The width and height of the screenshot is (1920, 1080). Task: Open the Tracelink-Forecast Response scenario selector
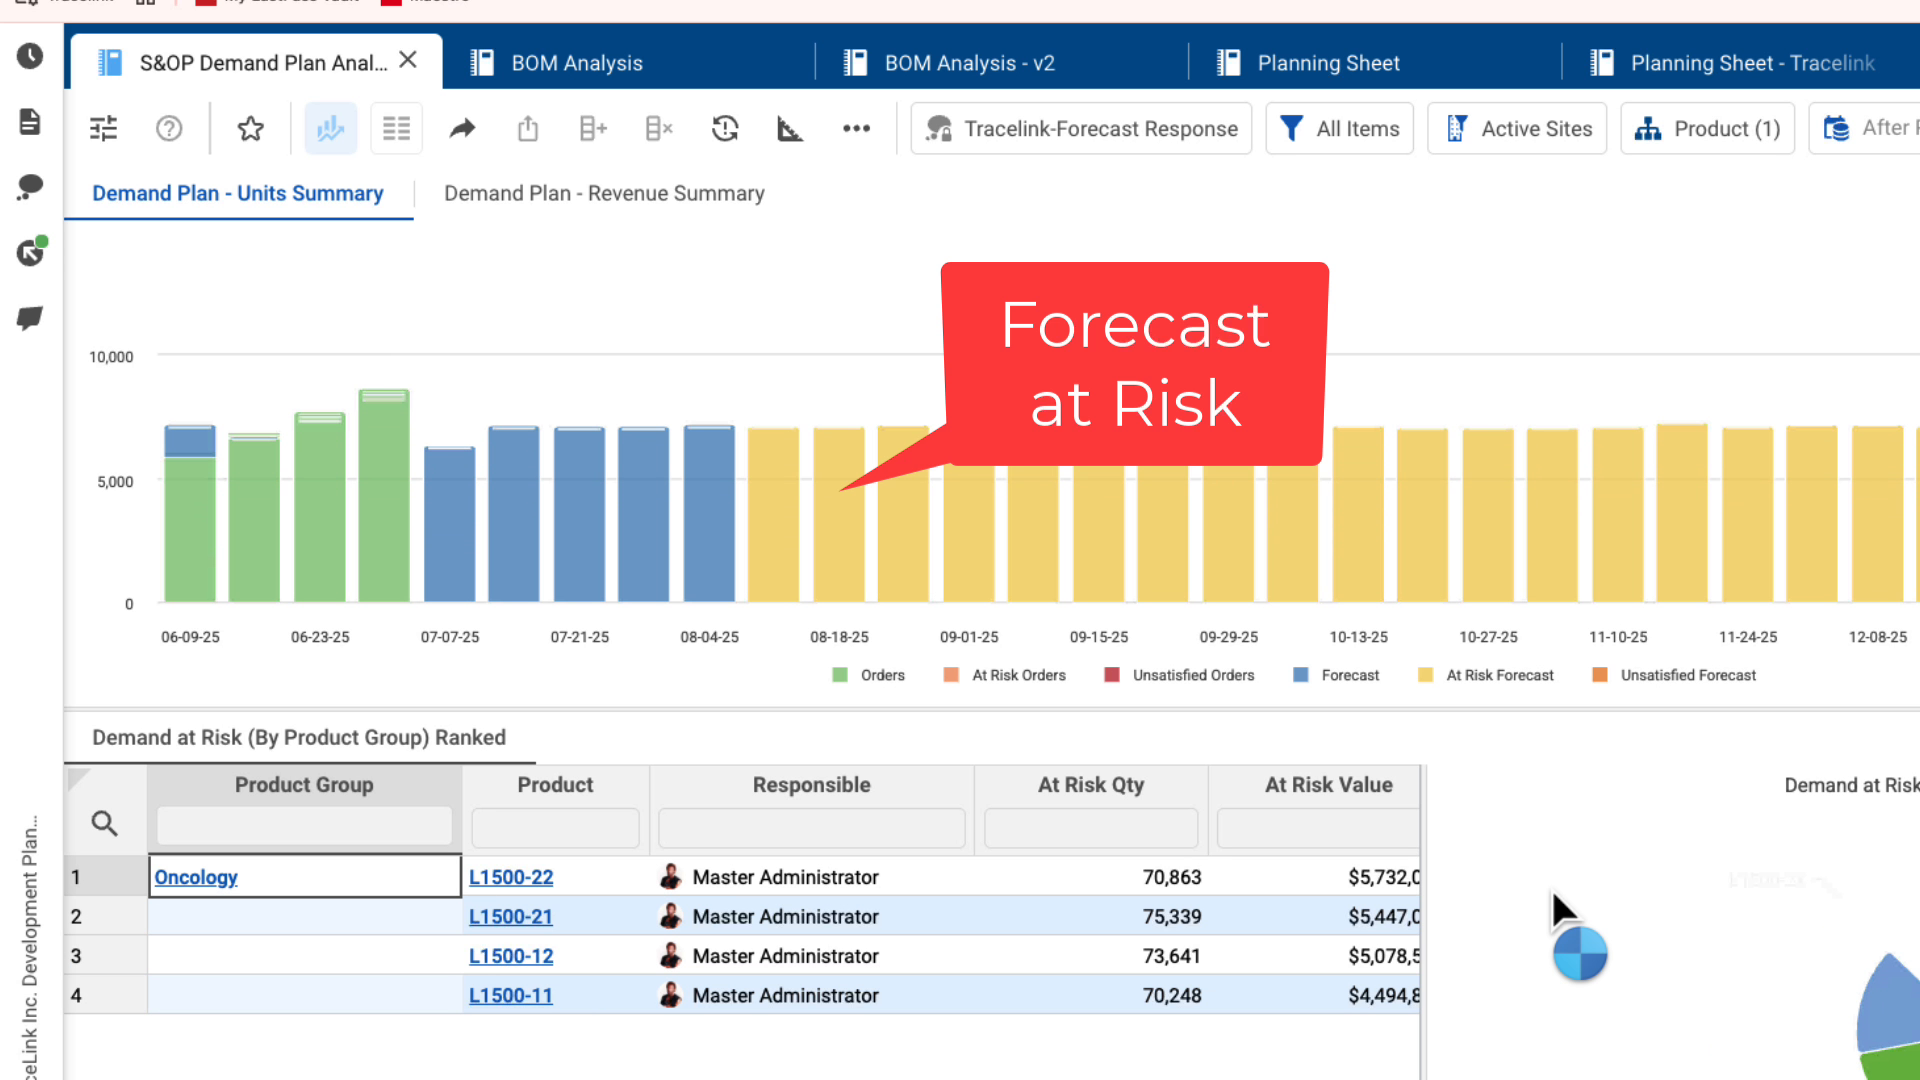(x=1081, y=128)
